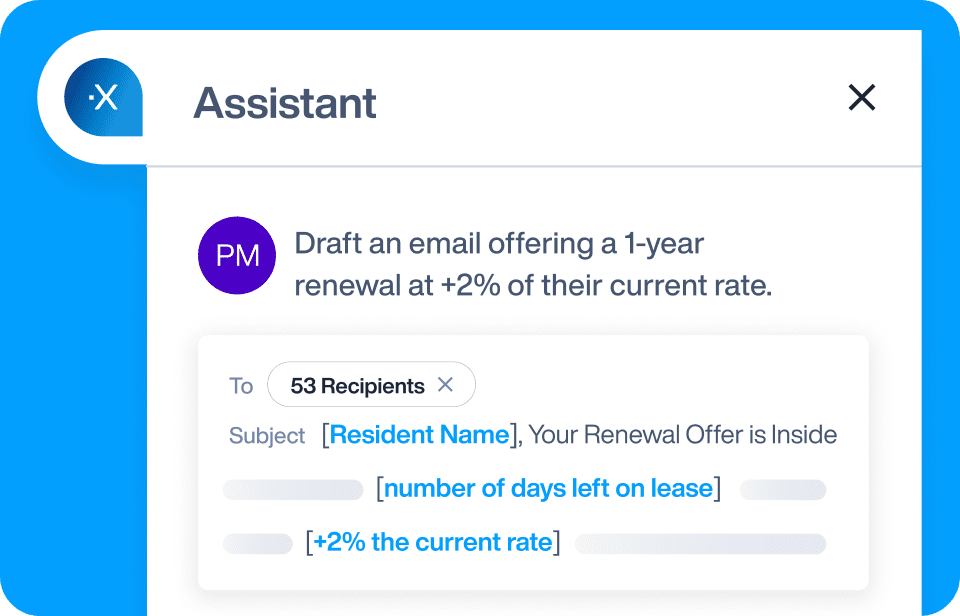This screenshot has width=960, height=616.
Task: Click the number of days left on lease placeholder
Action: tap(548, 489)
